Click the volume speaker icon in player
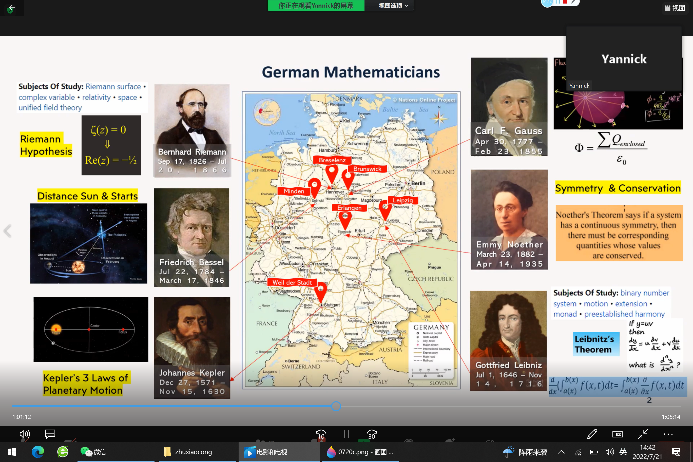 [x=25, y=433]
